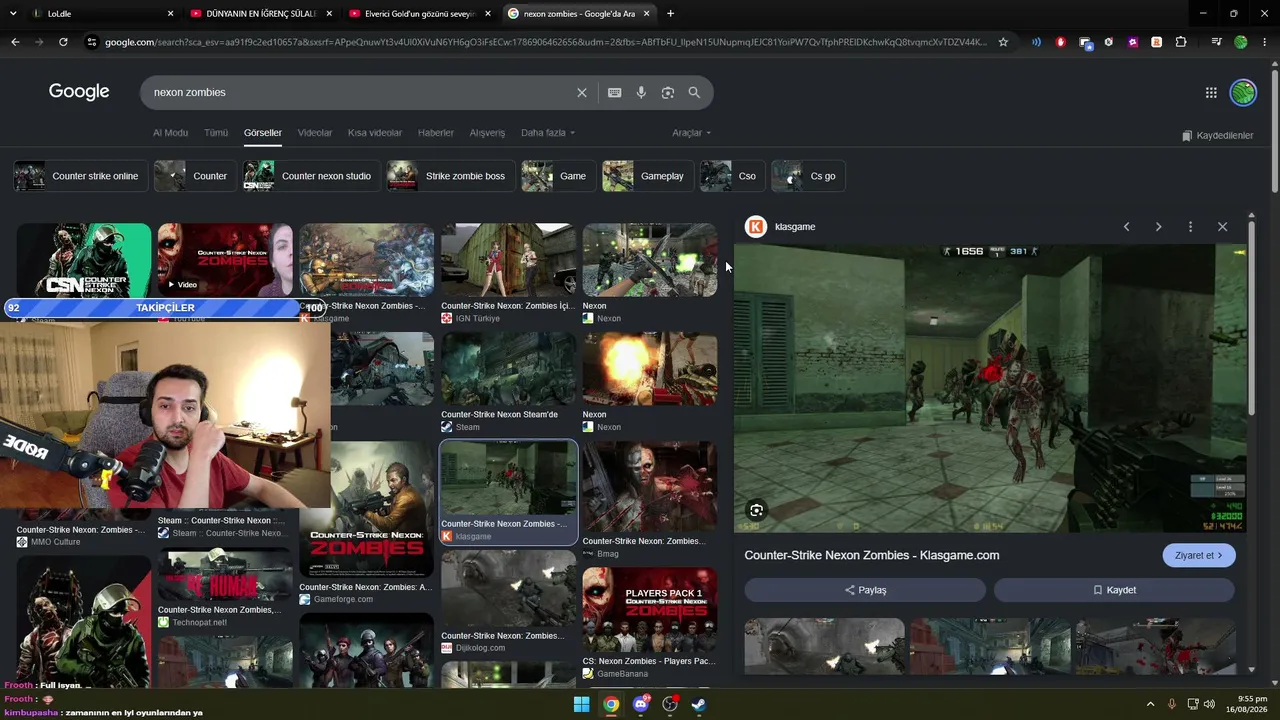Open the Windows Start menu
The image size is (1280, 720).
[x=581, y=704]
